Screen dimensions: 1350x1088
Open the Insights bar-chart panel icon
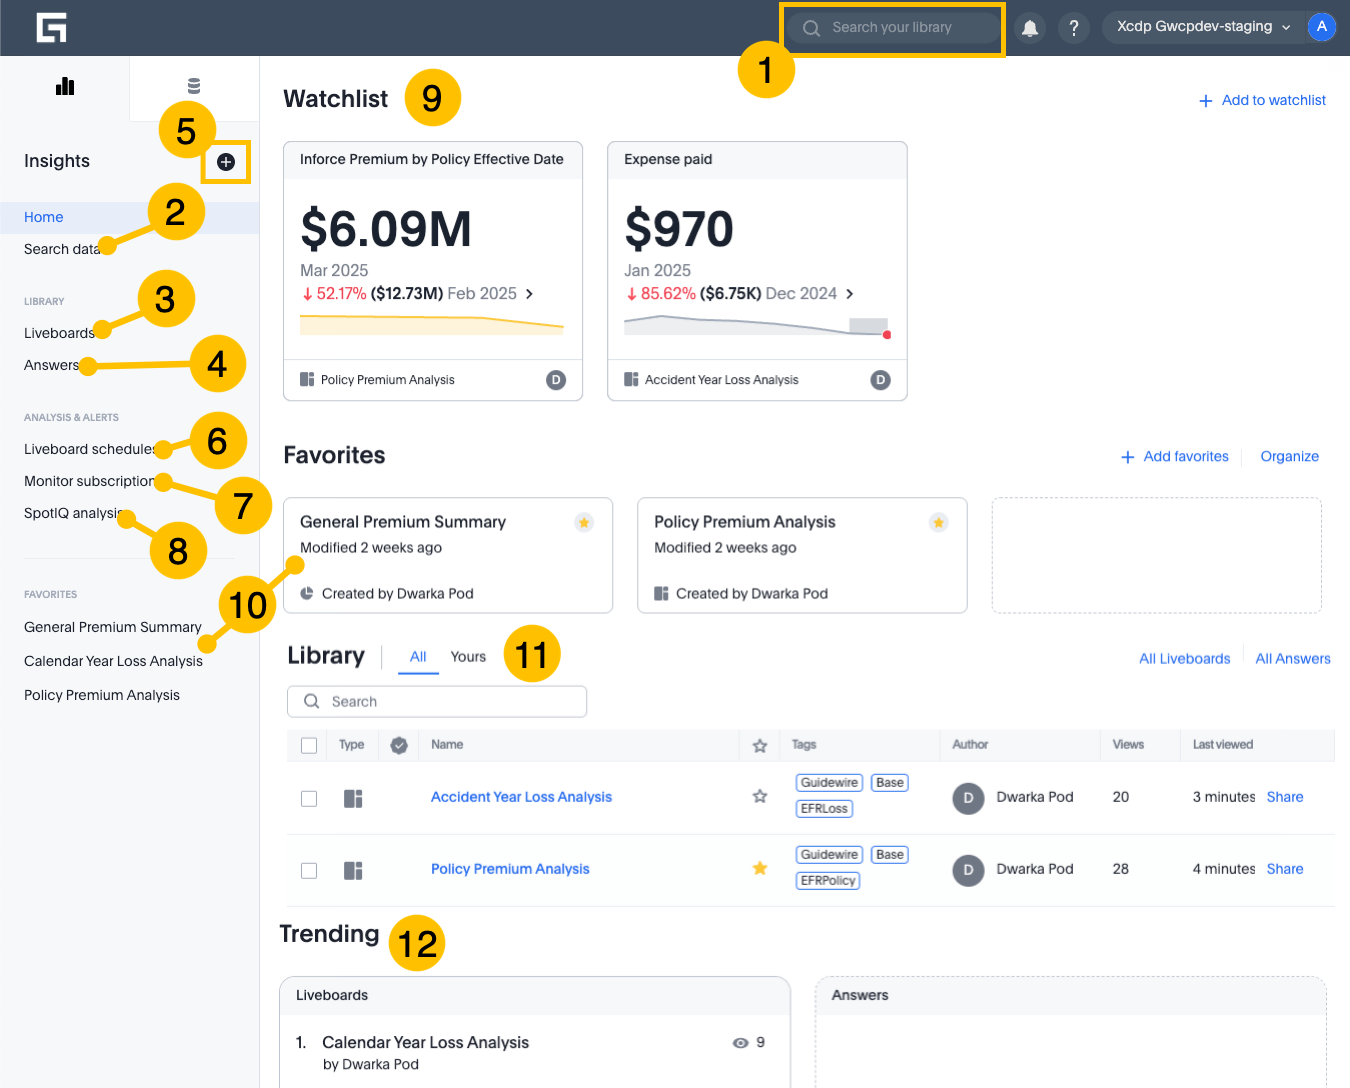coord(64,86)
